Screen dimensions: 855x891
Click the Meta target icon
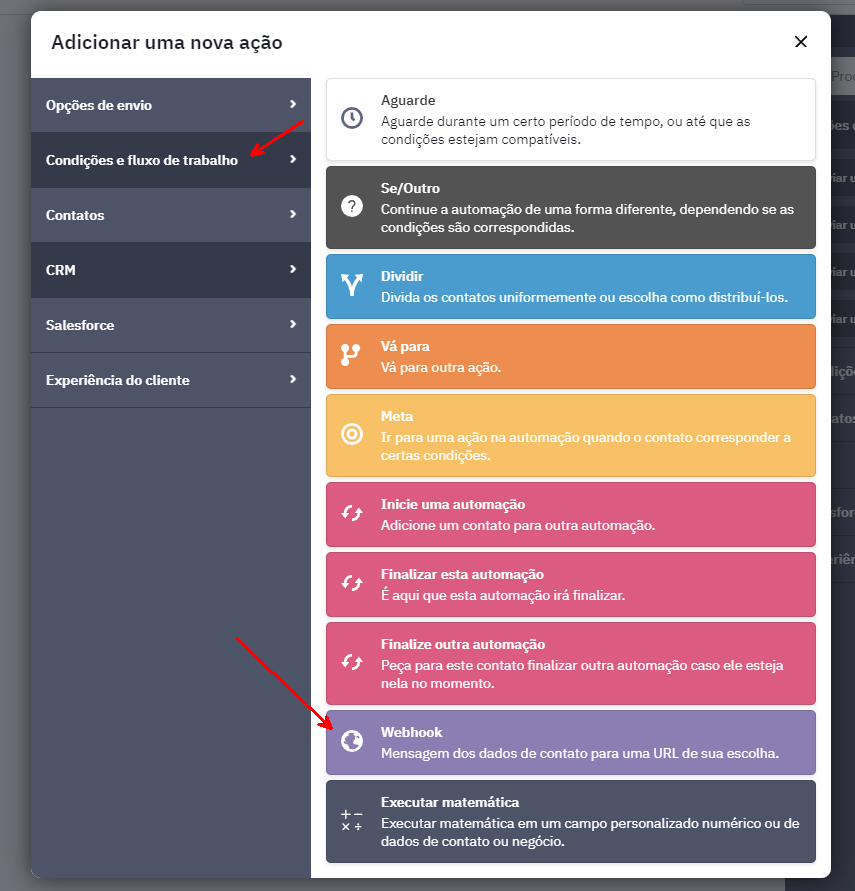point(351,434)
